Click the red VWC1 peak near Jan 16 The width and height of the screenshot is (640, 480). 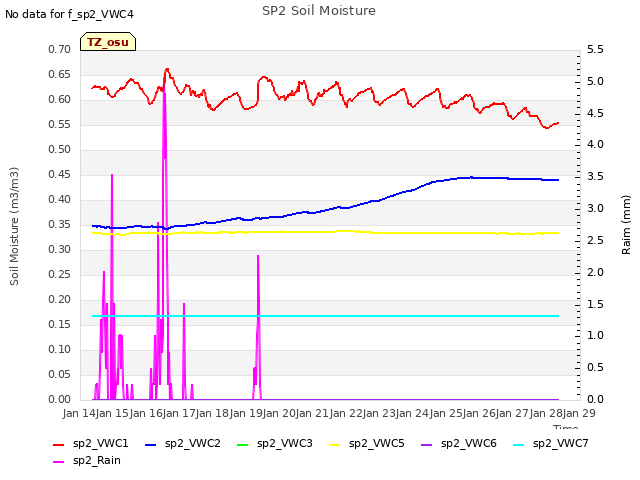click(x=167, y=69)
